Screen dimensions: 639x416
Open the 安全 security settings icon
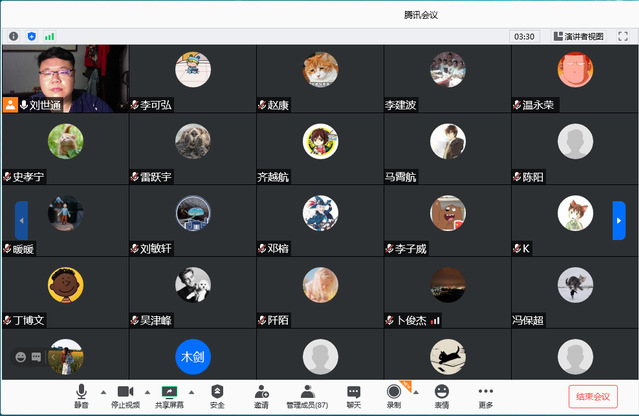point(217,396)
